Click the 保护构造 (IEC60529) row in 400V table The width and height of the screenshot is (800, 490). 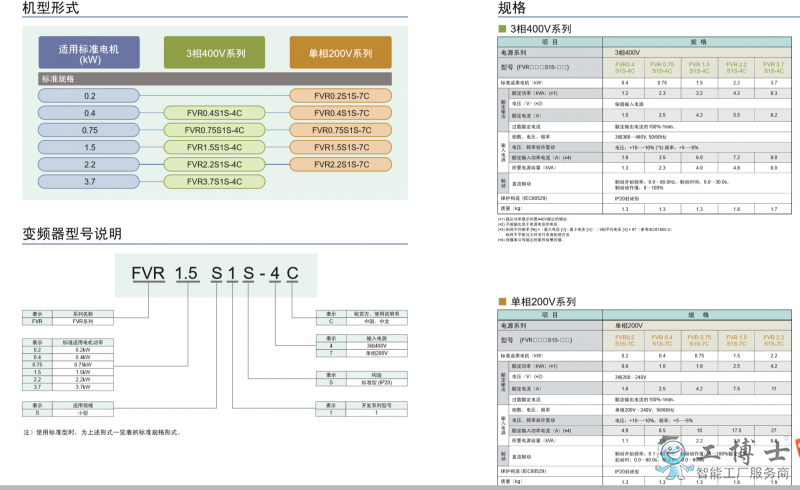tap(645, 198)
